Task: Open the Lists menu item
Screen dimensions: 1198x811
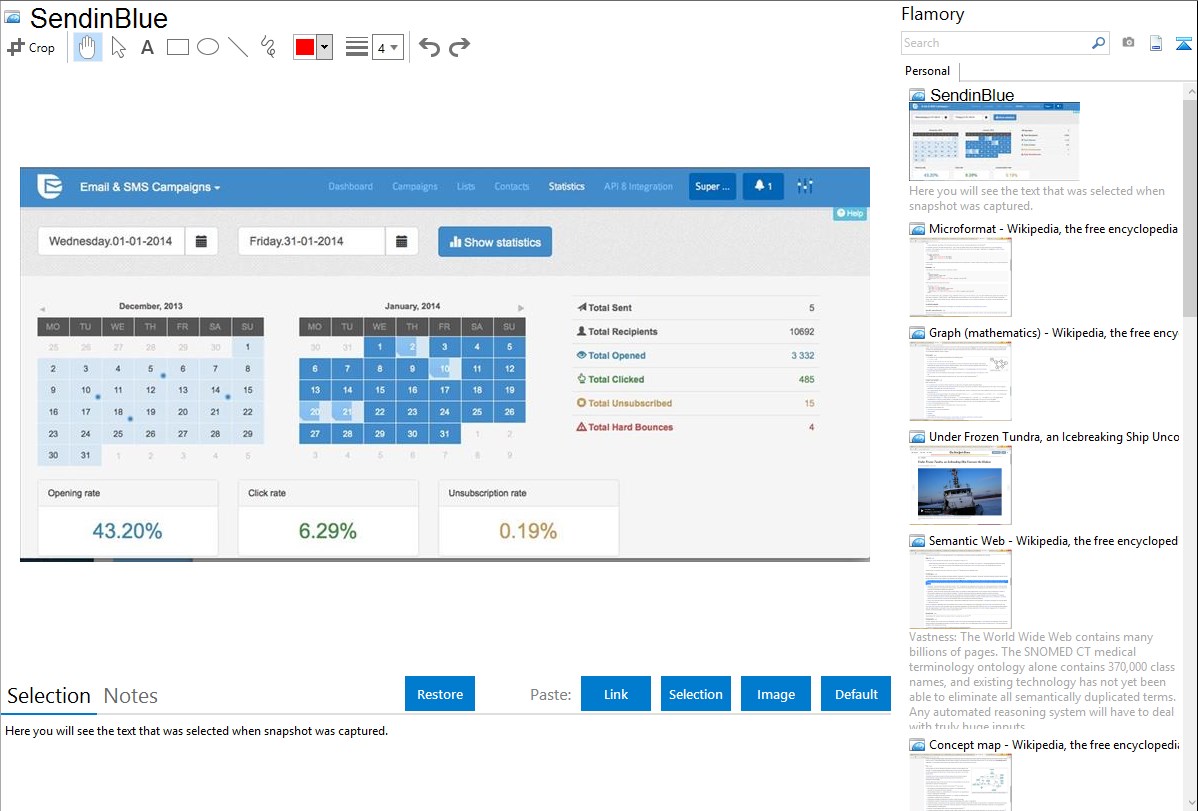Action: click(466, 187)
